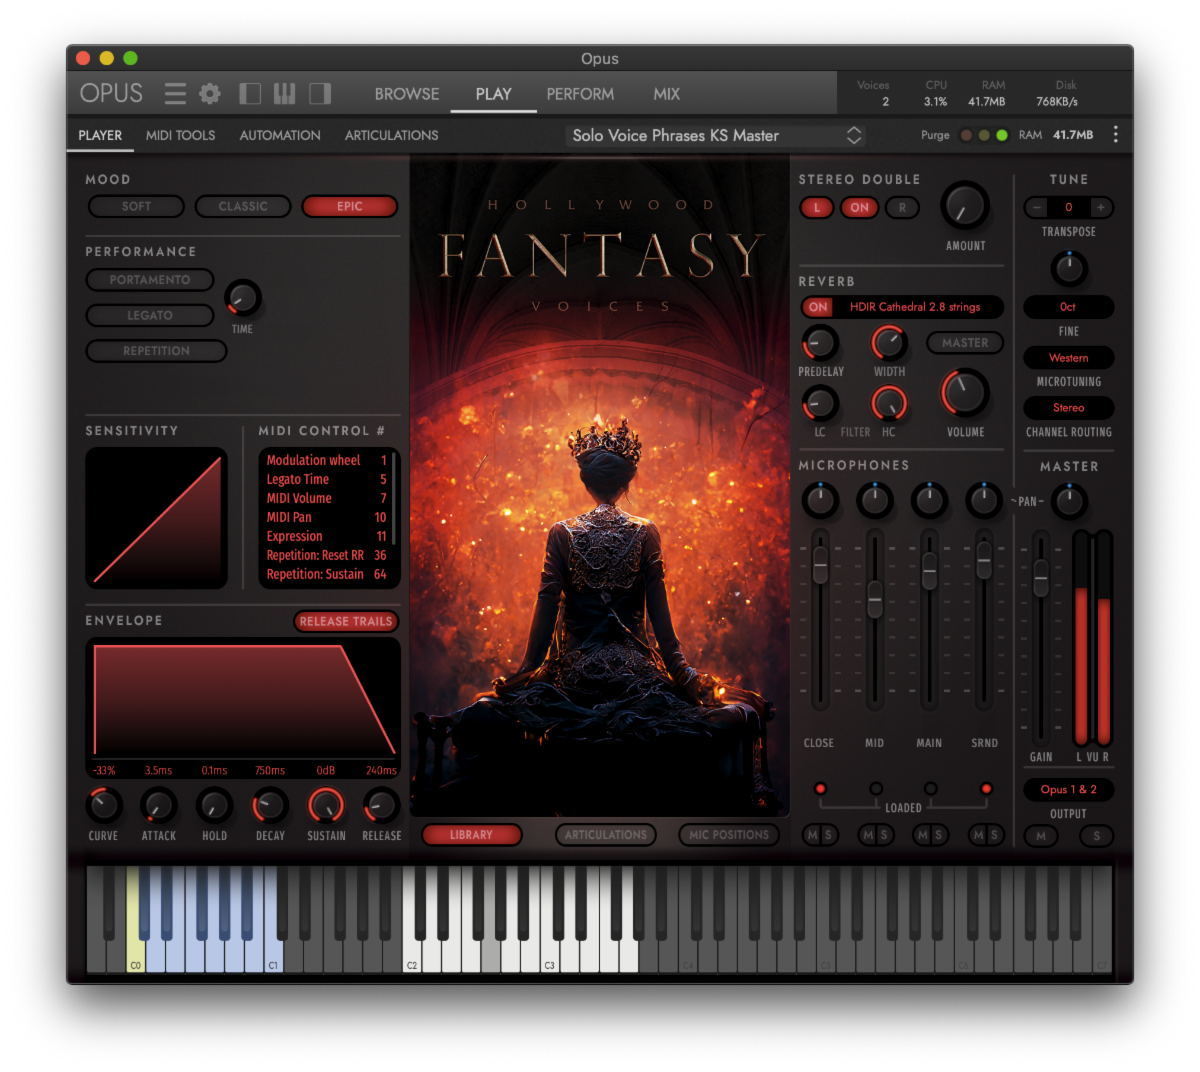Select the SOFT mood button
Image resolution: width=1200 pixels, height=1072 pixels.
click(136, 206)
